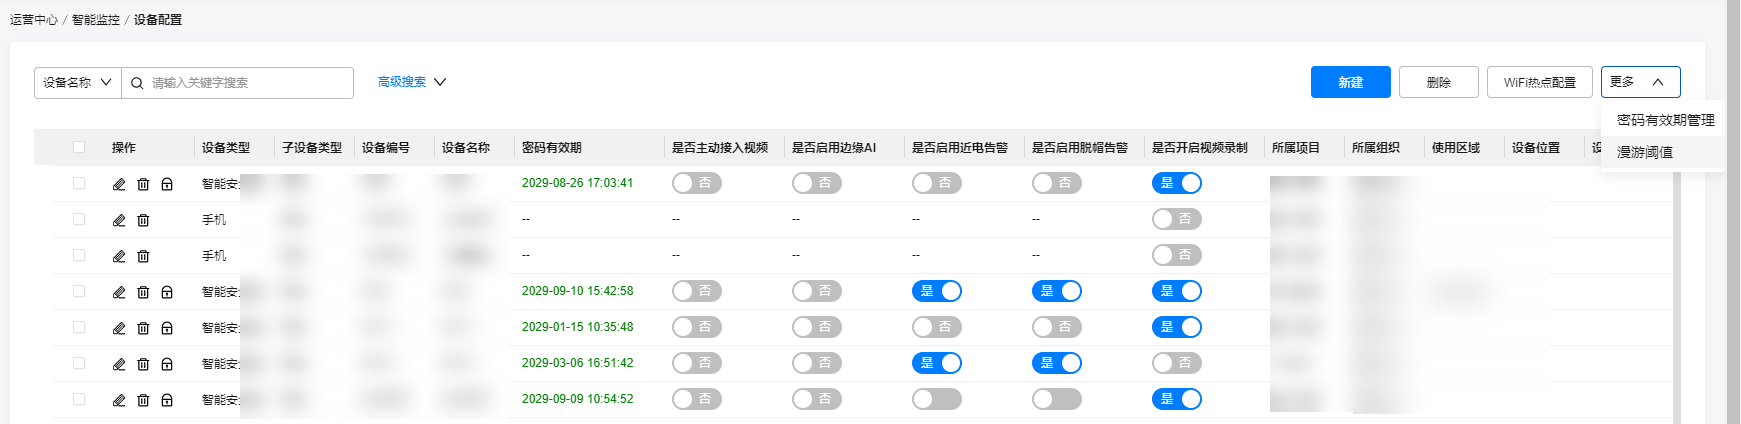Expand the 高级搜索 advanced search panel
Image resolution: width=1741 pixels, height=424 pixels.
pos(411,82)
